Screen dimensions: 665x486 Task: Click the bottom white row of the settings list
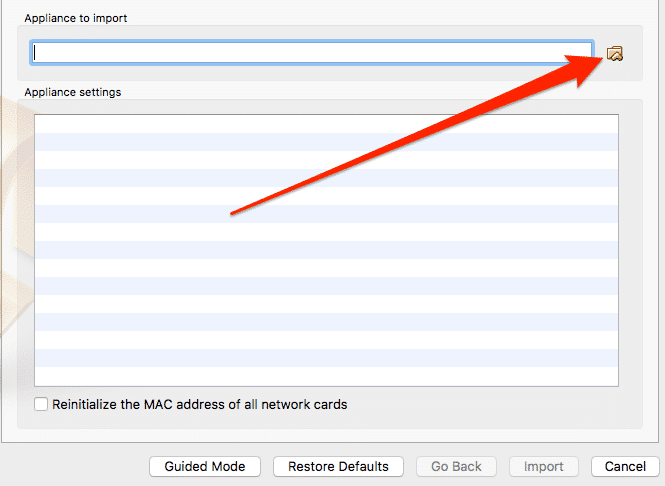tap(326, 376)
